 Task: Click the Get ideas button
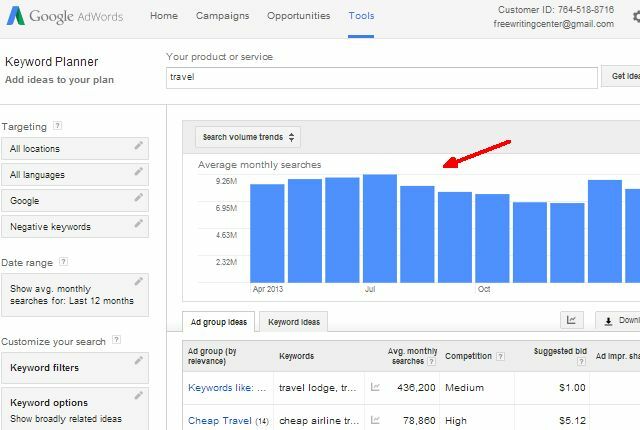(620, 76)
